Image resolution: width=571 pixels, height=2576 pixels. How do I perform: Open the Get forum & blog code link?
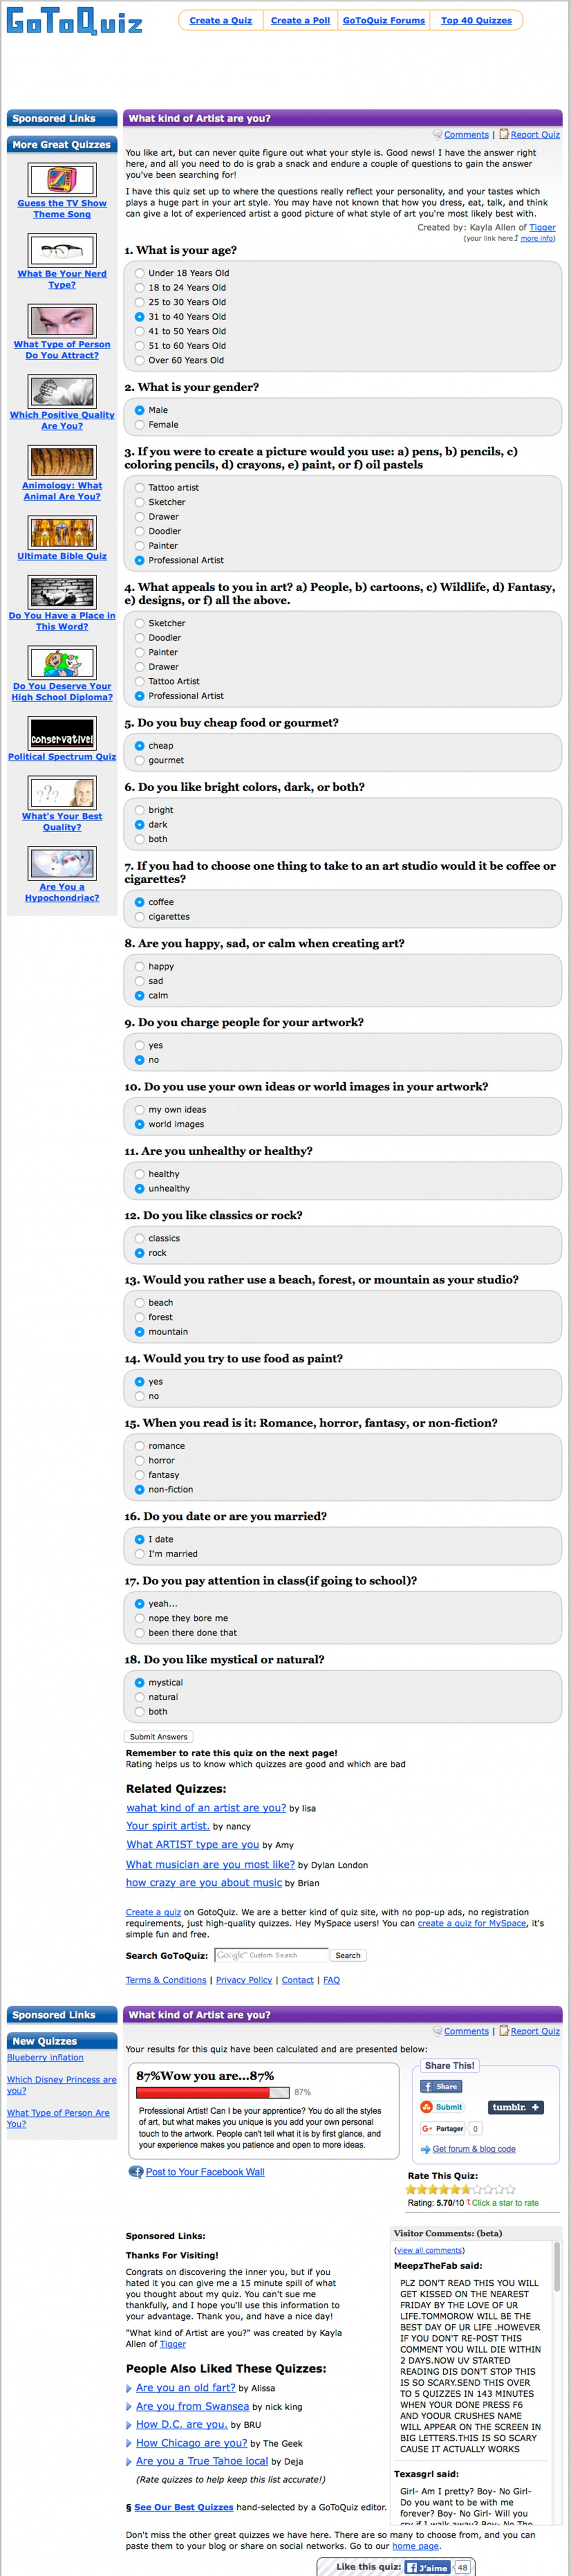pos(474,2149)
